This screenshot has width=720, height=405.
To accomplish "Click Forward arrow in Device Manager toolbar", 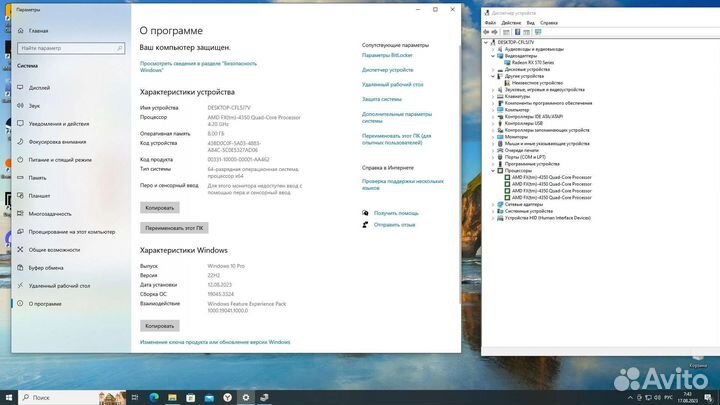I will [x=495, y=32].
